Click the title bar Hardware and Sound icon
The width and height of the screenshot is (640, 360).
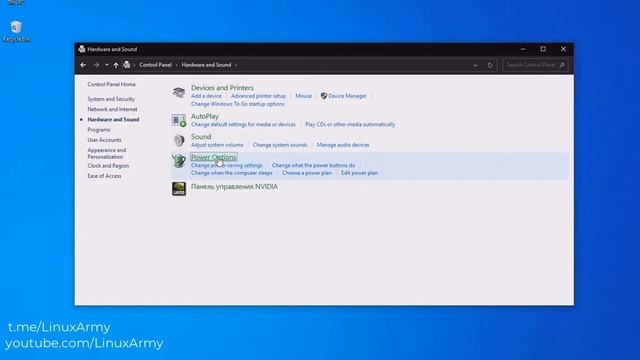[82, 49]
